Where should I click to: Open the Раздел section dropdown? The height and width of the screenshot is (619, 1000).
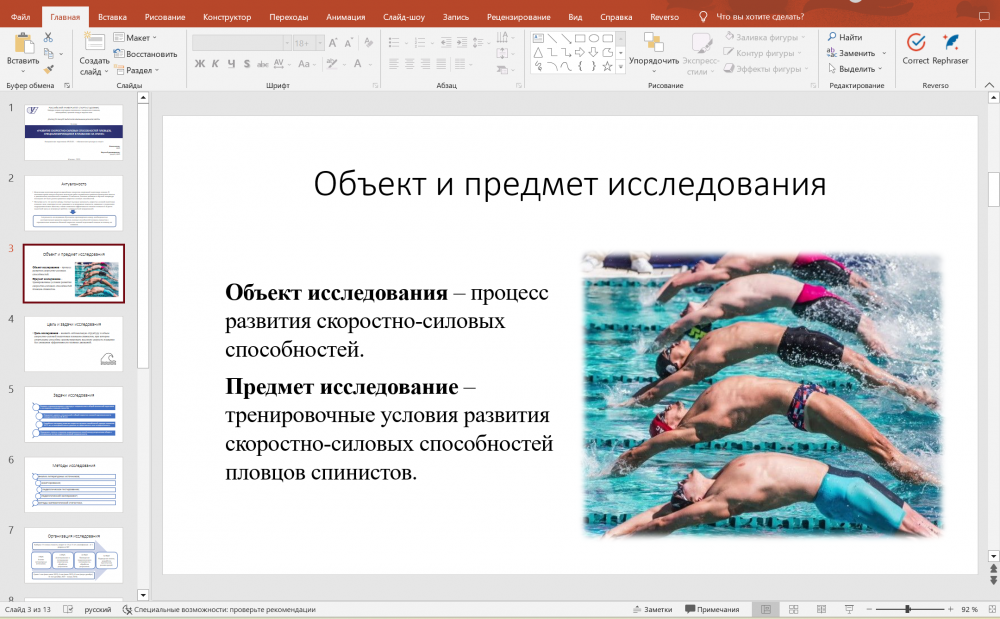point(135,70)
